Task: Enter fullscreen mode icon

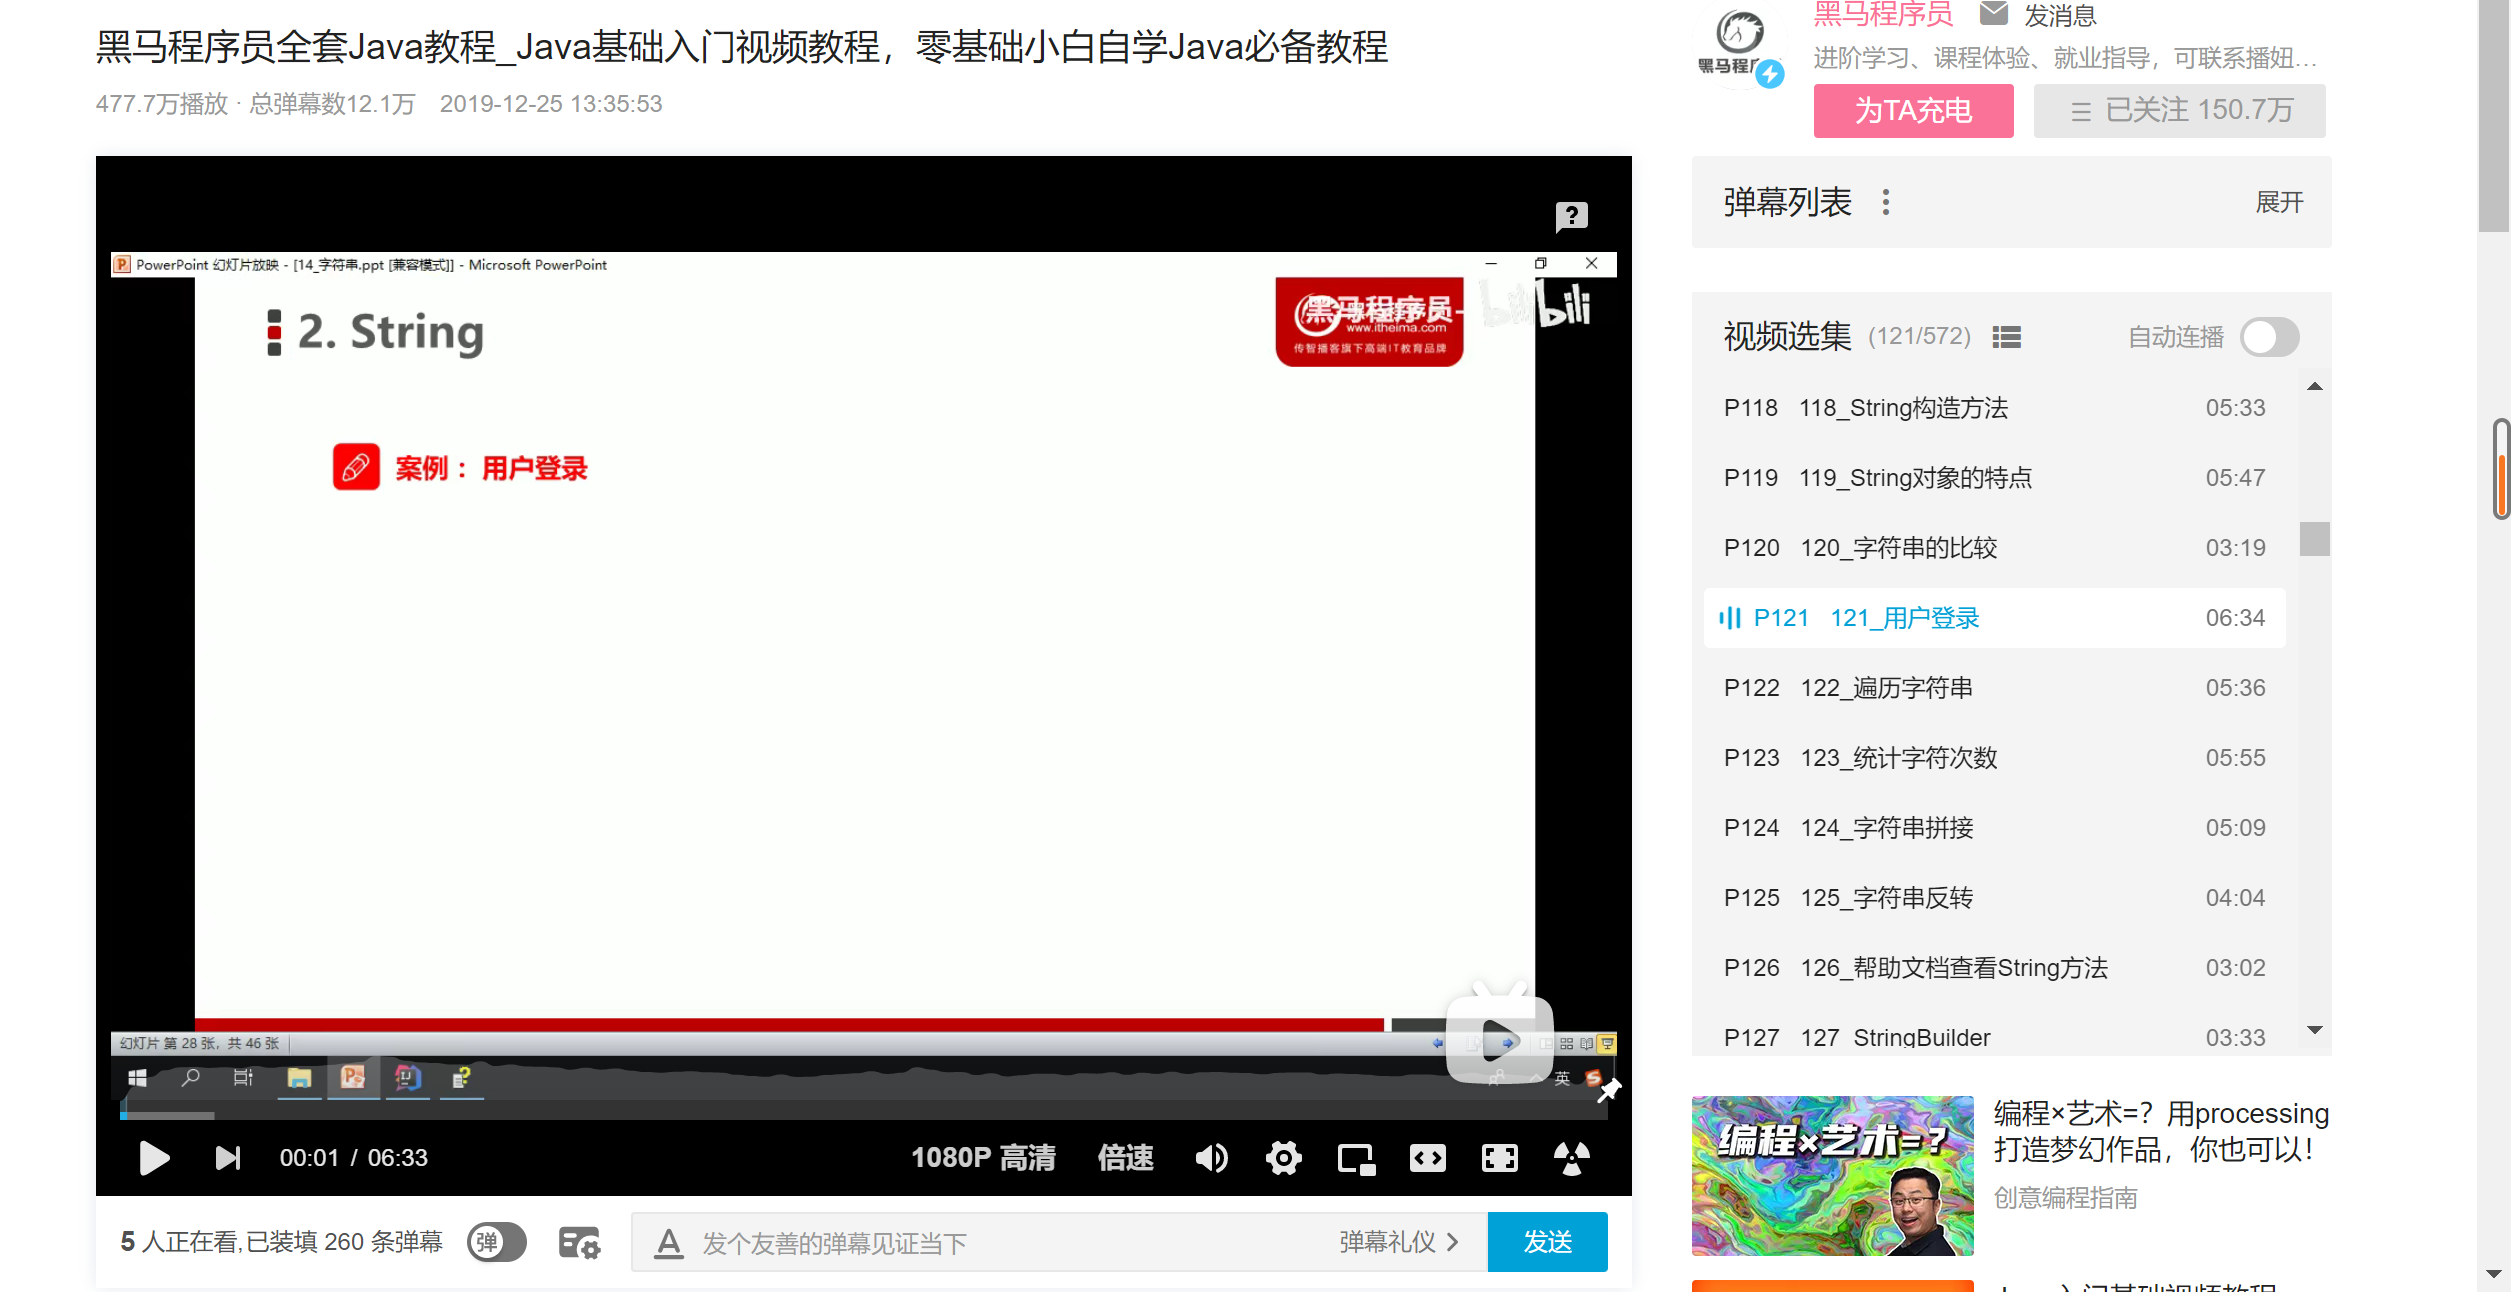Action: pyautogui.click(x=1499, y=1158)
